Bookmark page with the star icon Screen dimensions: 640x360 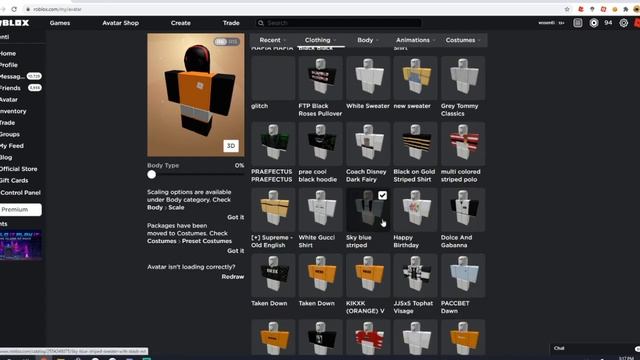(567, 9)
